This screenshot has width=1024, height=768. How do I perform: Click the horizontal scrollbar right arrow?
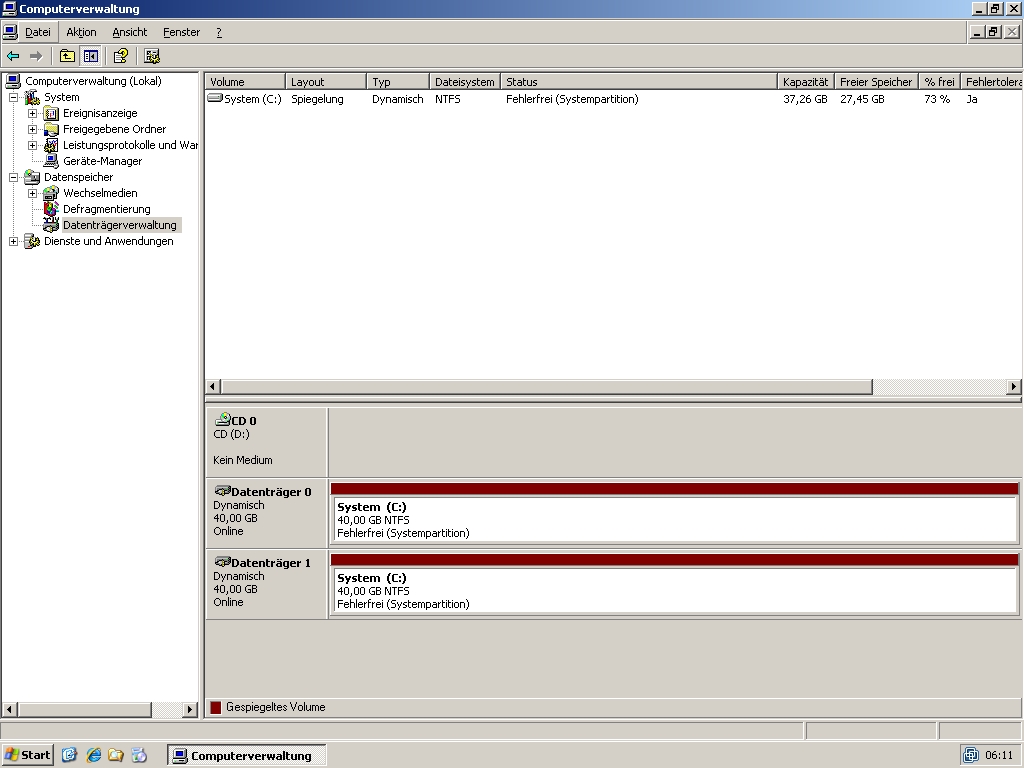pyautogui.click(x=1016, y=386)
